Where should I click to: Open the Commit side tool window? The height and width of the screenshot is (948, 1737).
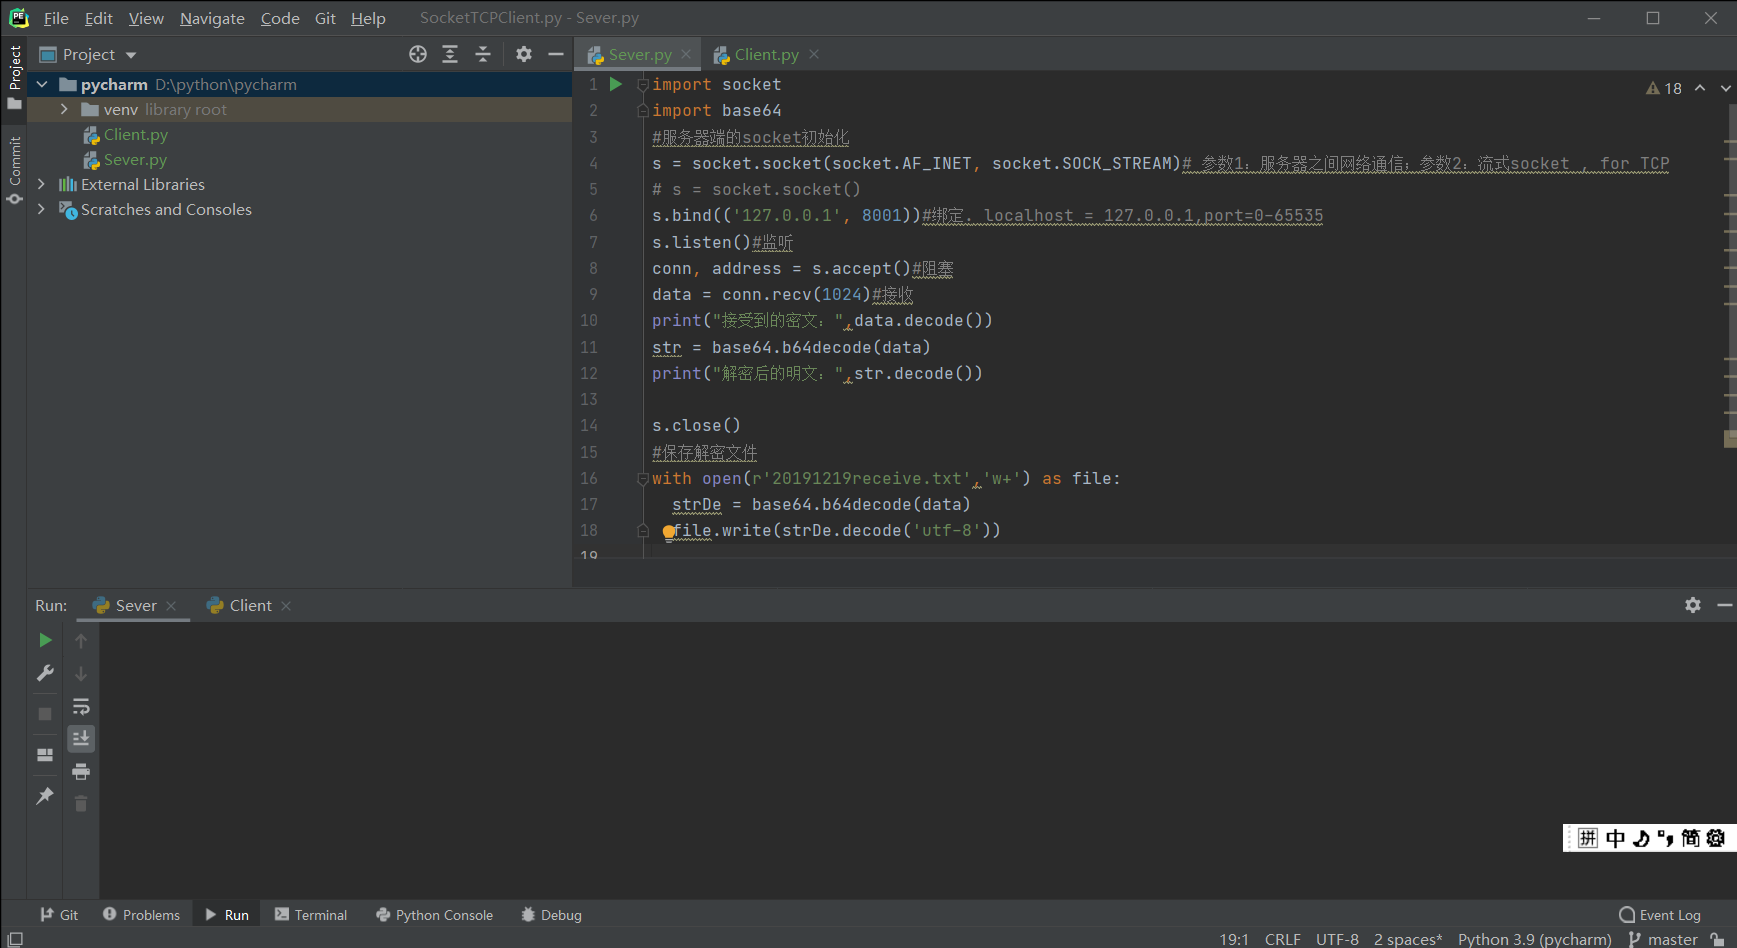[15, 170]
